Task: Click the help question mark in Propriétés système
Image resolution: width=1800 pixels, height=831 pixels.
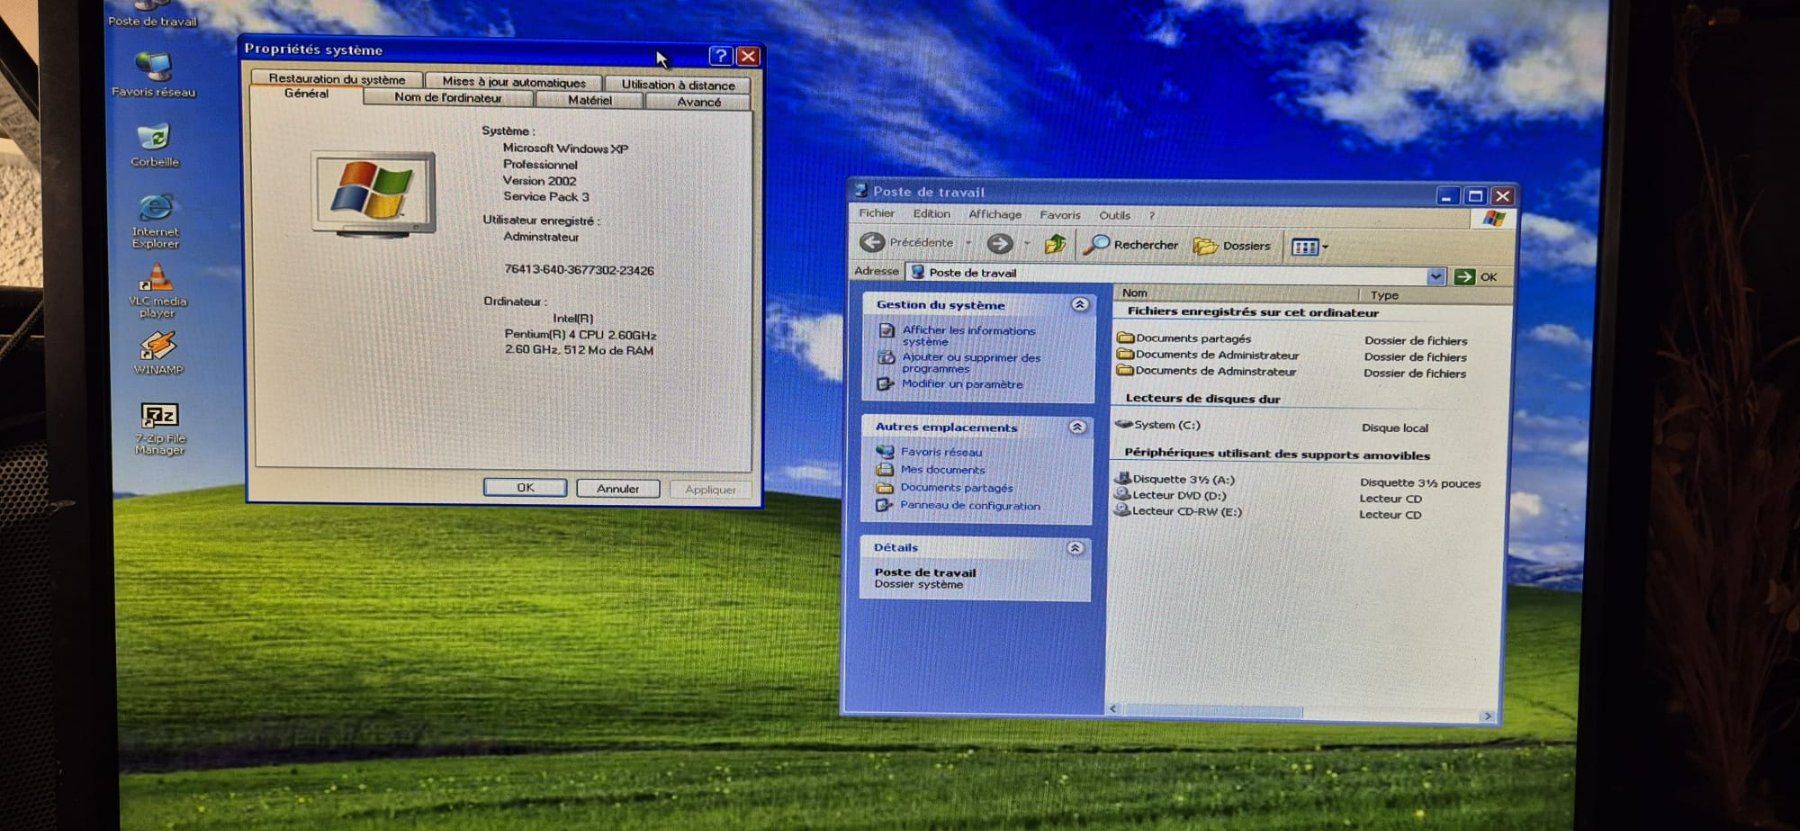Action: click(720, 56)
